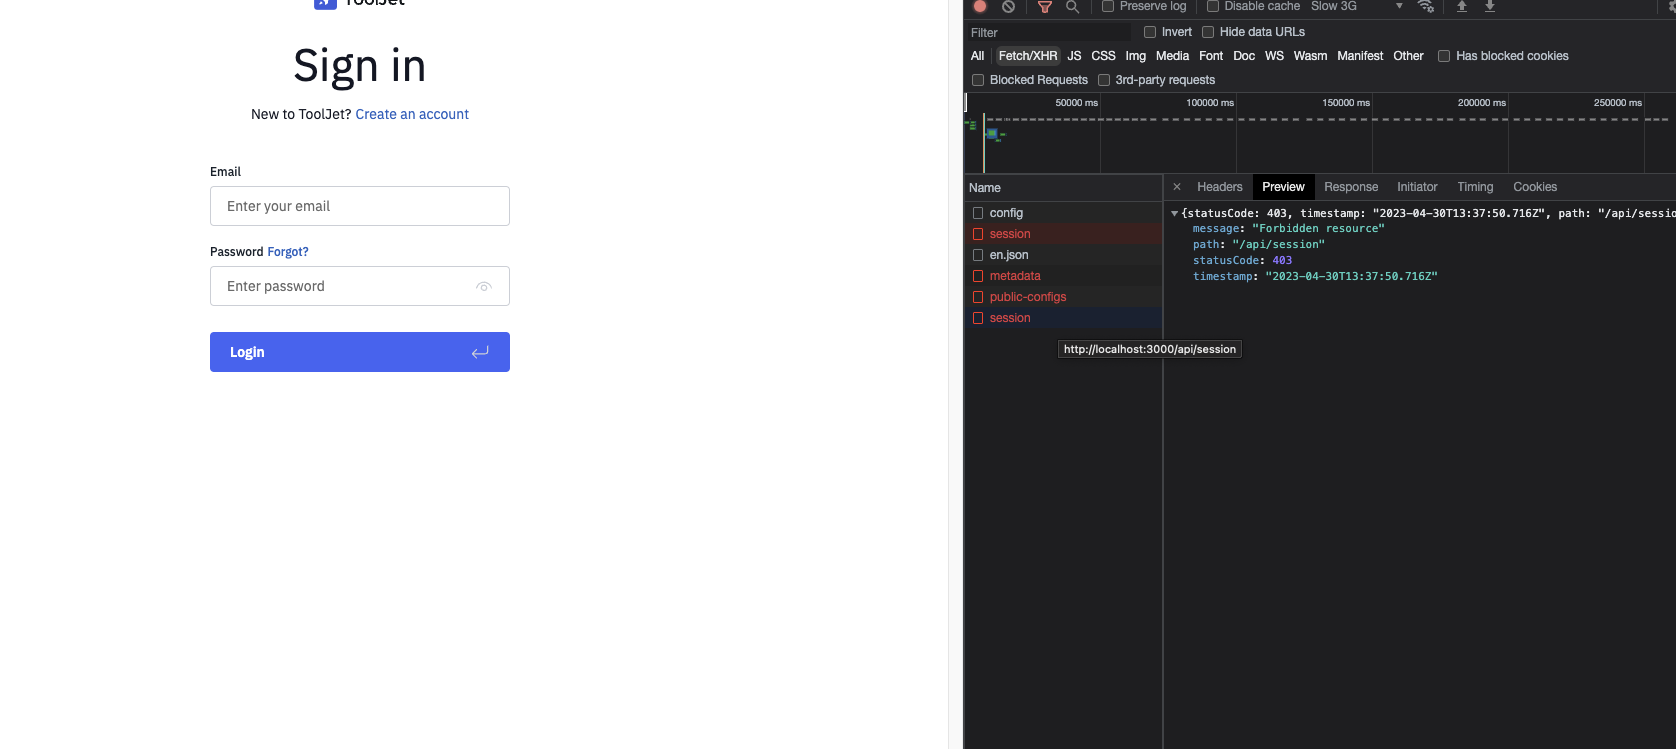Filter requests by All types
Screen dimensions: 1676x749
point(978,56)
